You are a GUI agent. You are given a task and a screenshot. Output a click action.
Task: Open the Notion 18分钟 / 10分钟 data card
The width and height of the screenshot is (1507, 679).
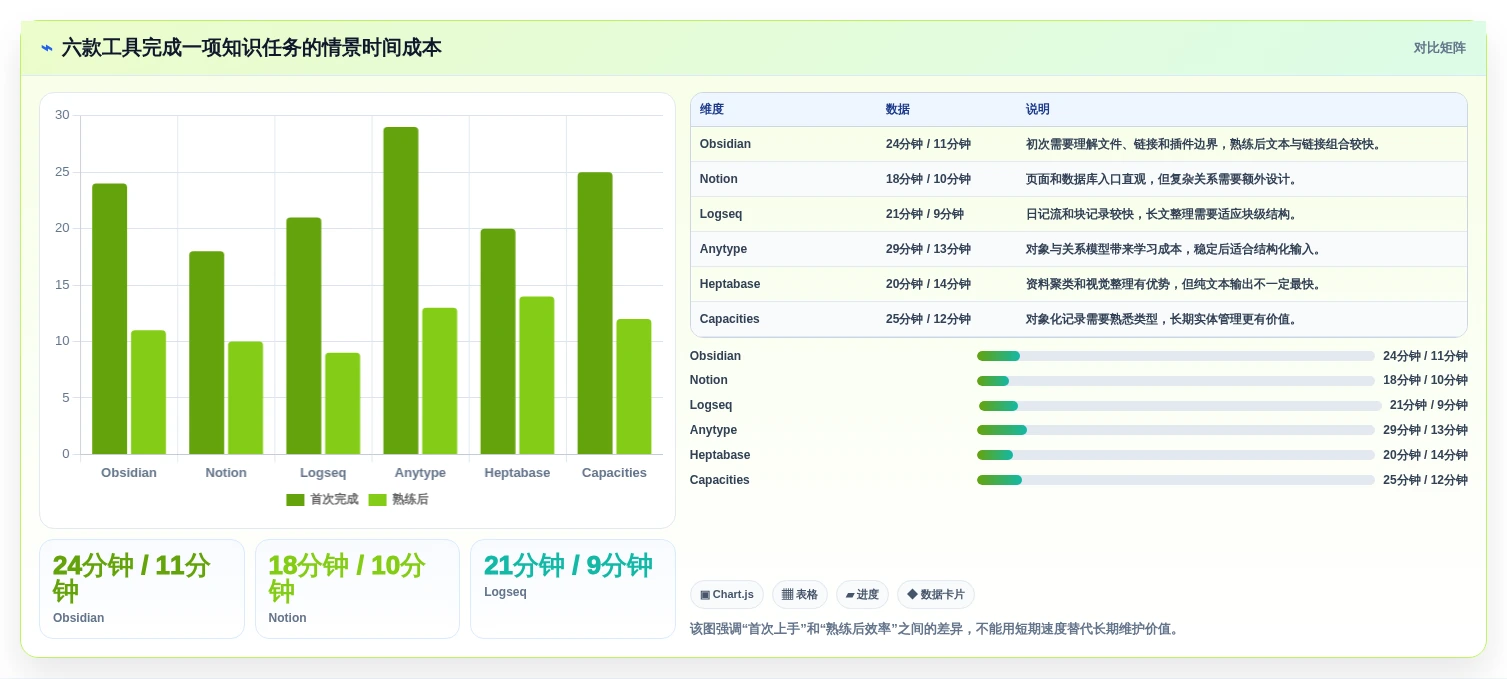pyautogui.click(x=357, y=589)
